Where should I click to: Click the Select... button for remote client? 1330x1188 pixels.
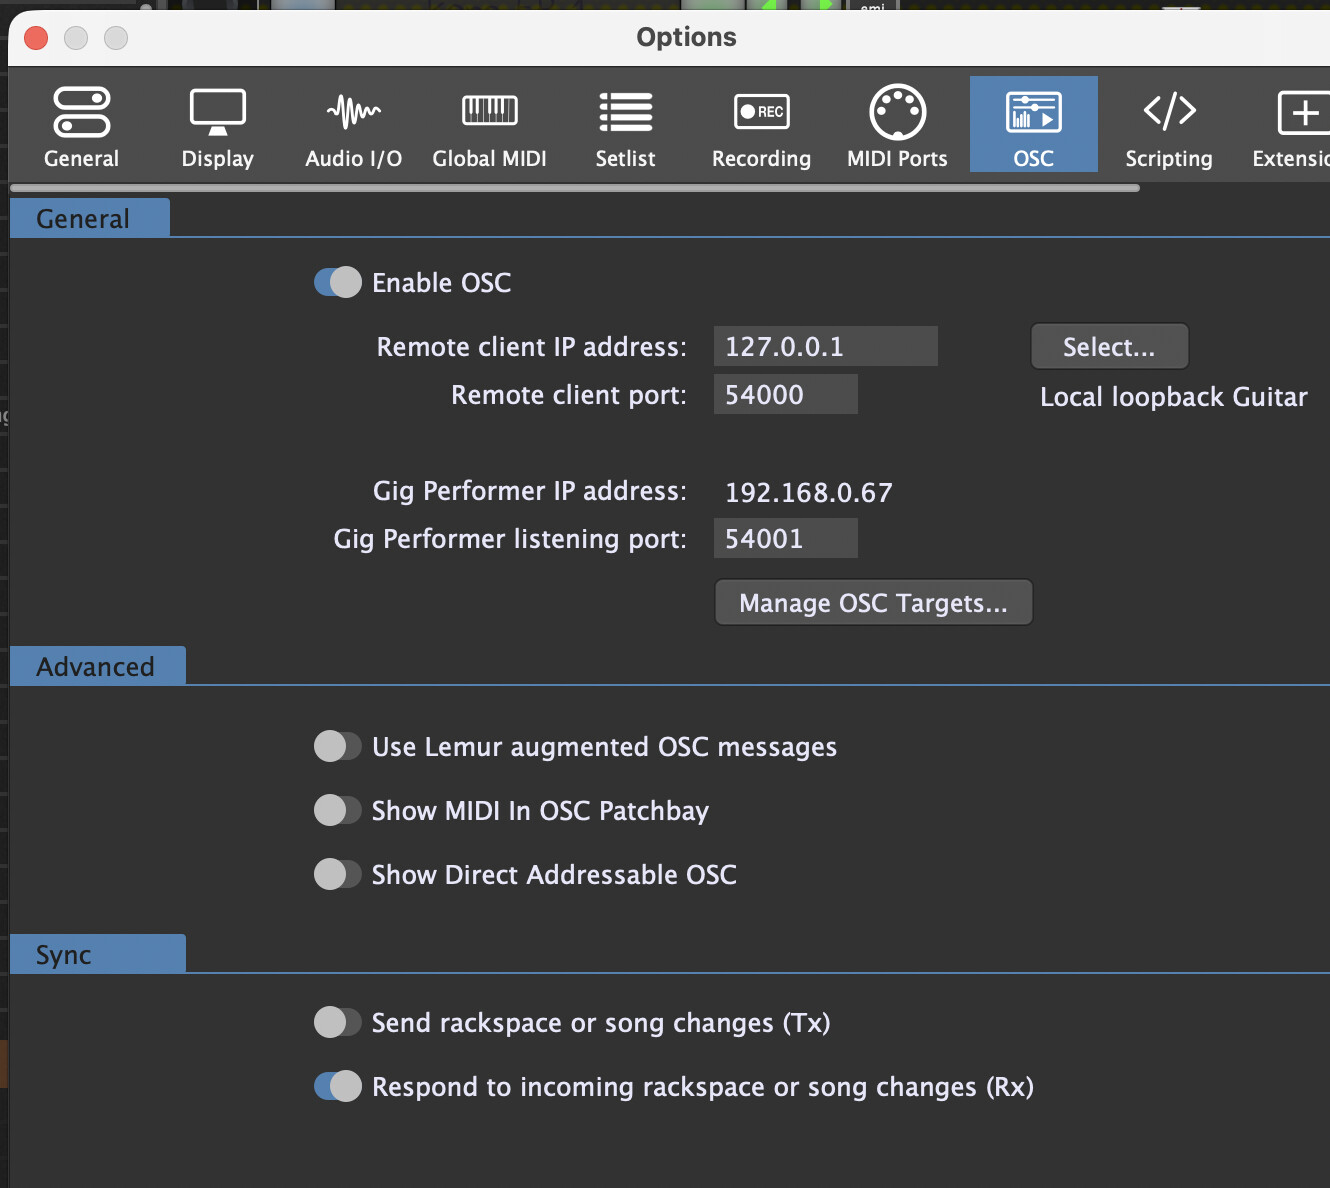1109,347
